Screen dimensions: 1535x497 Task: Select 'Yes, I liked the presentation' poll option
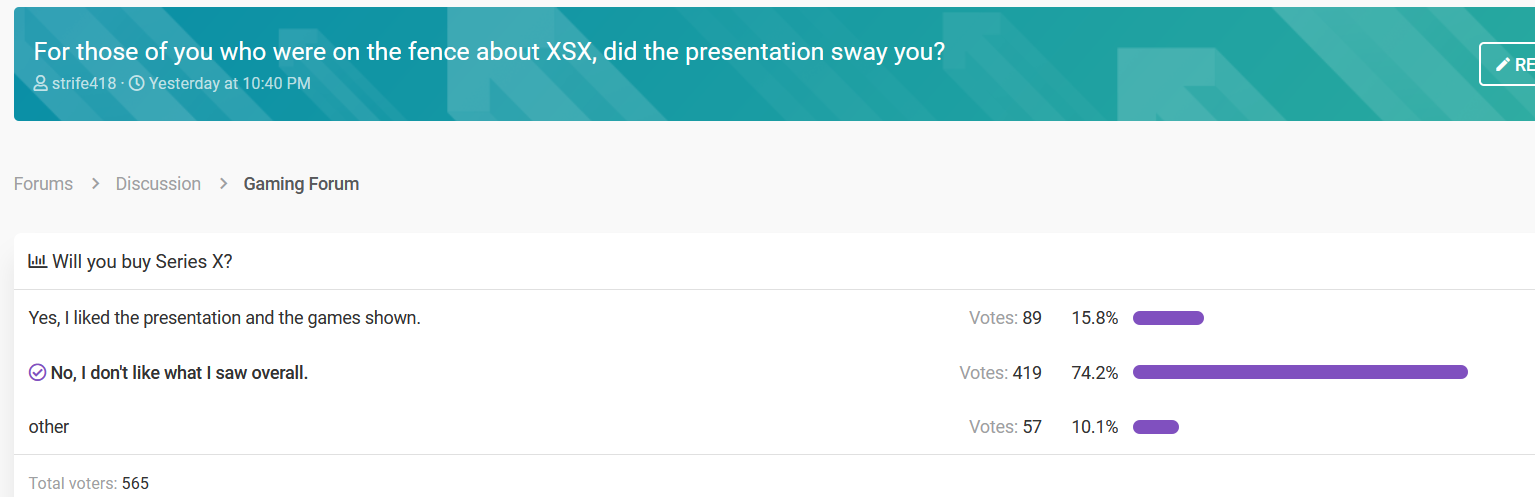click(225, 318)
